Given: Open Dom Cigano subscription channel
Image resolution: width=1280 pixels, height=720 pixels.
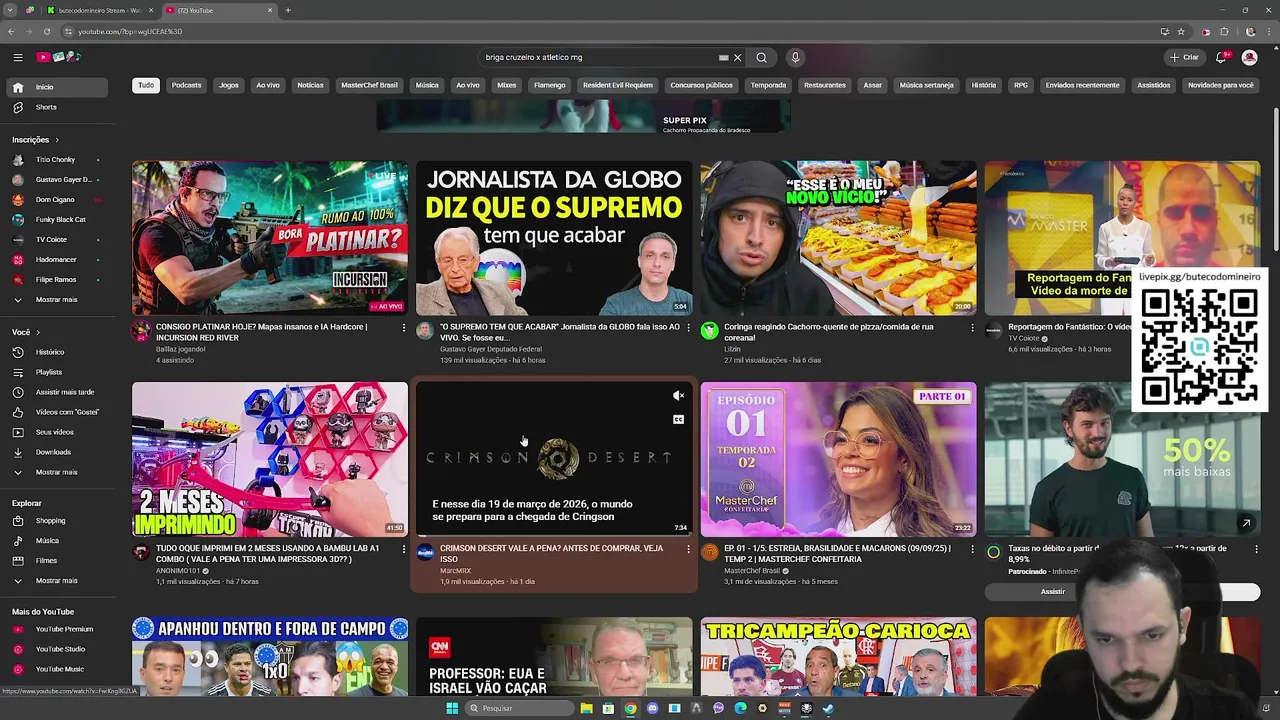Looking at the screenshot, I should [58, 200].
